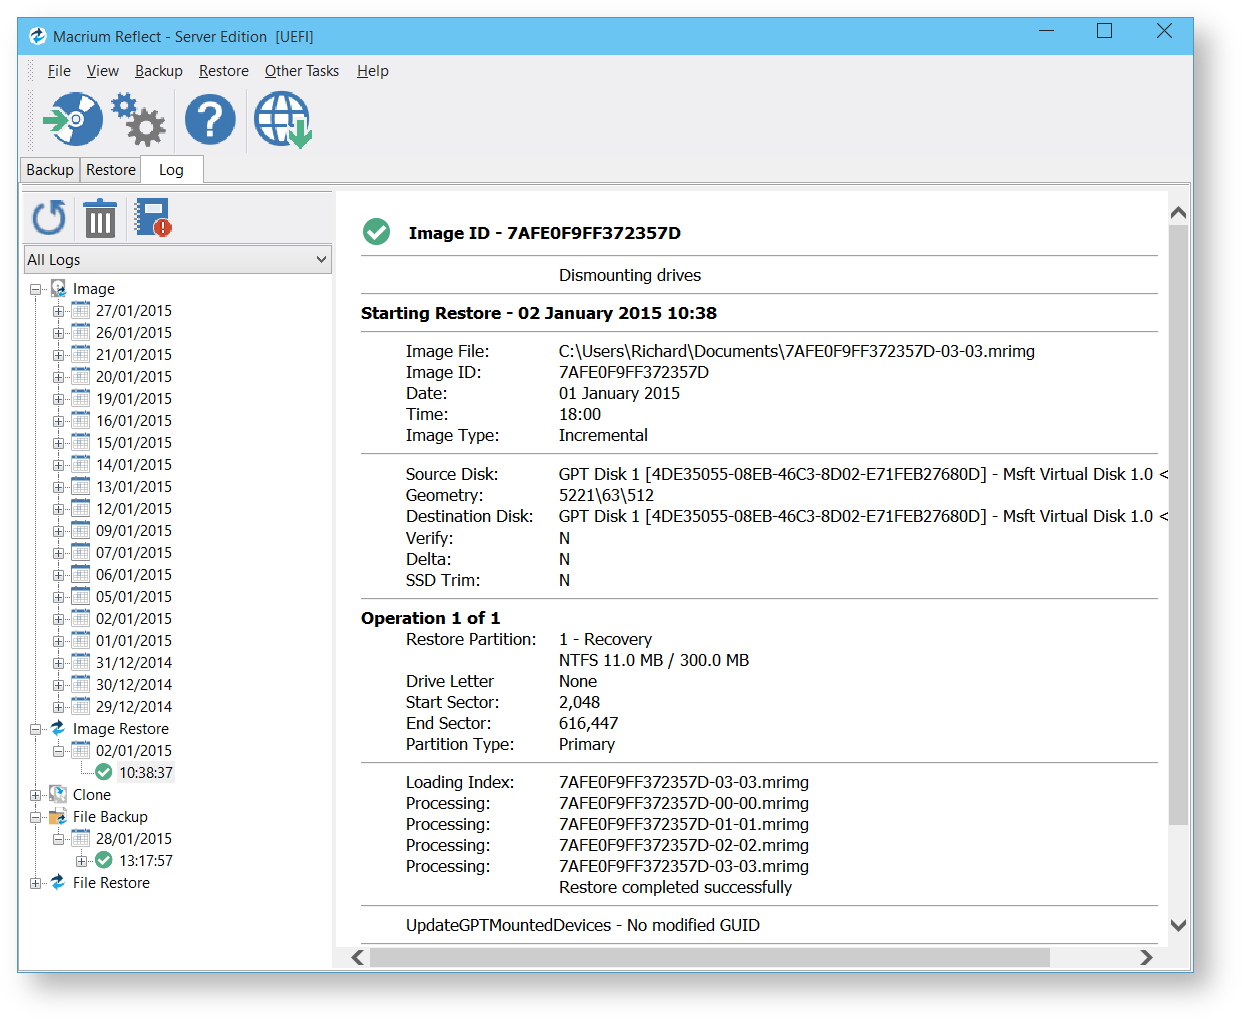Image resolution: width=1242 pixels, height=1021 pixels.
Task: Click the Image File path ending 03-03.mrimg
Action: coord(797,351)
